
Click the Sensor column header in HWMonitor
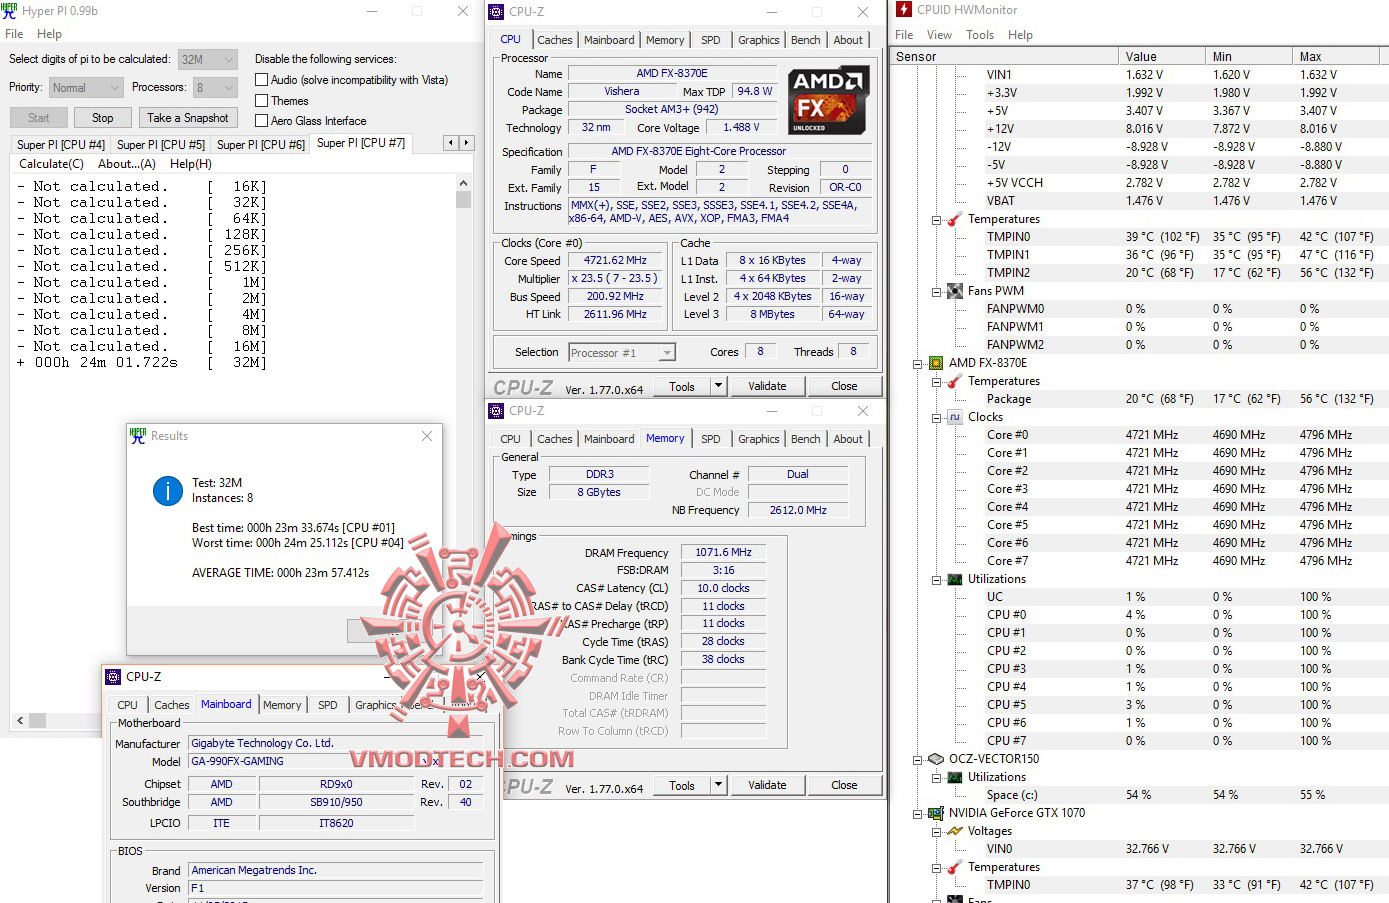(1004, 57)
